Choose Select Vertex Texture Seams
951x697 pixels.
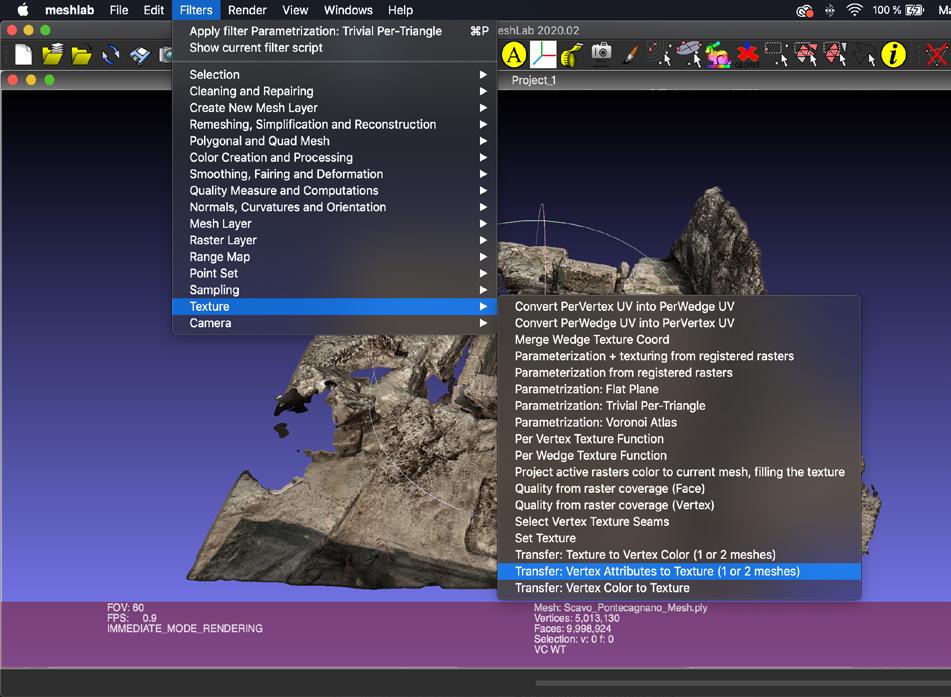tap(679, 522)
